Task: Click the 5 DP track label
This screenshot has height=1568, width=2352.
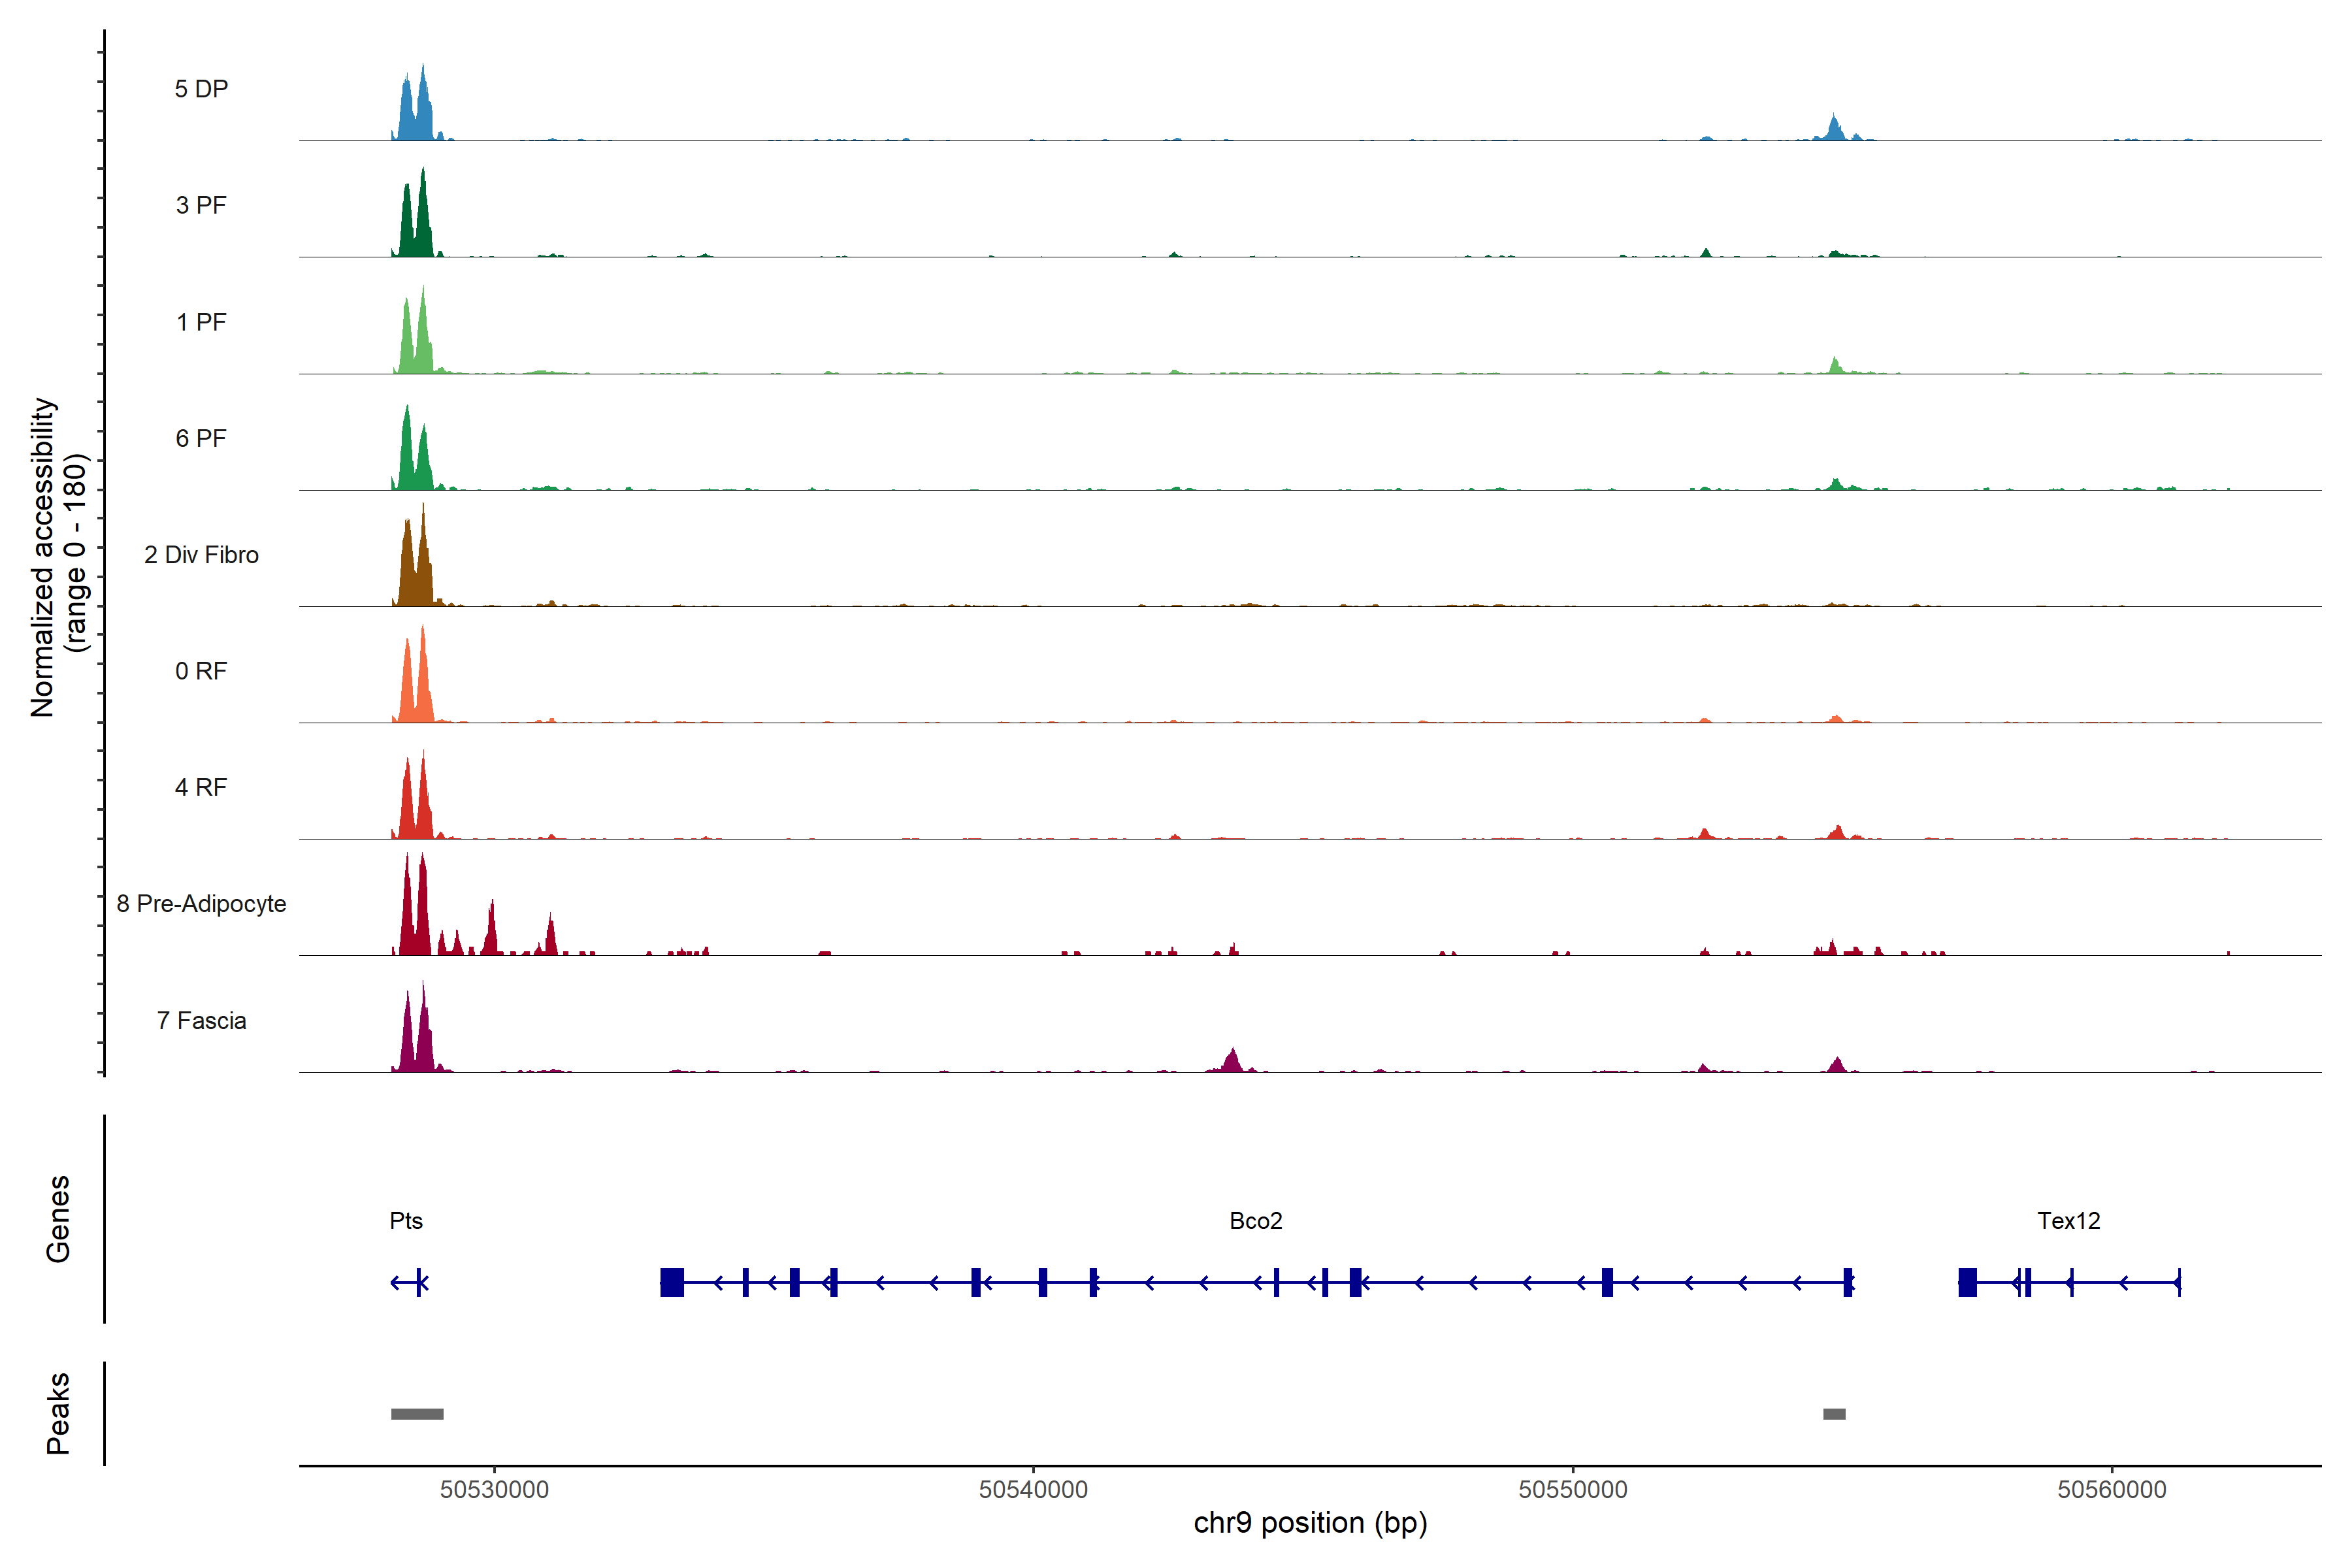Action: click(201, 89)
